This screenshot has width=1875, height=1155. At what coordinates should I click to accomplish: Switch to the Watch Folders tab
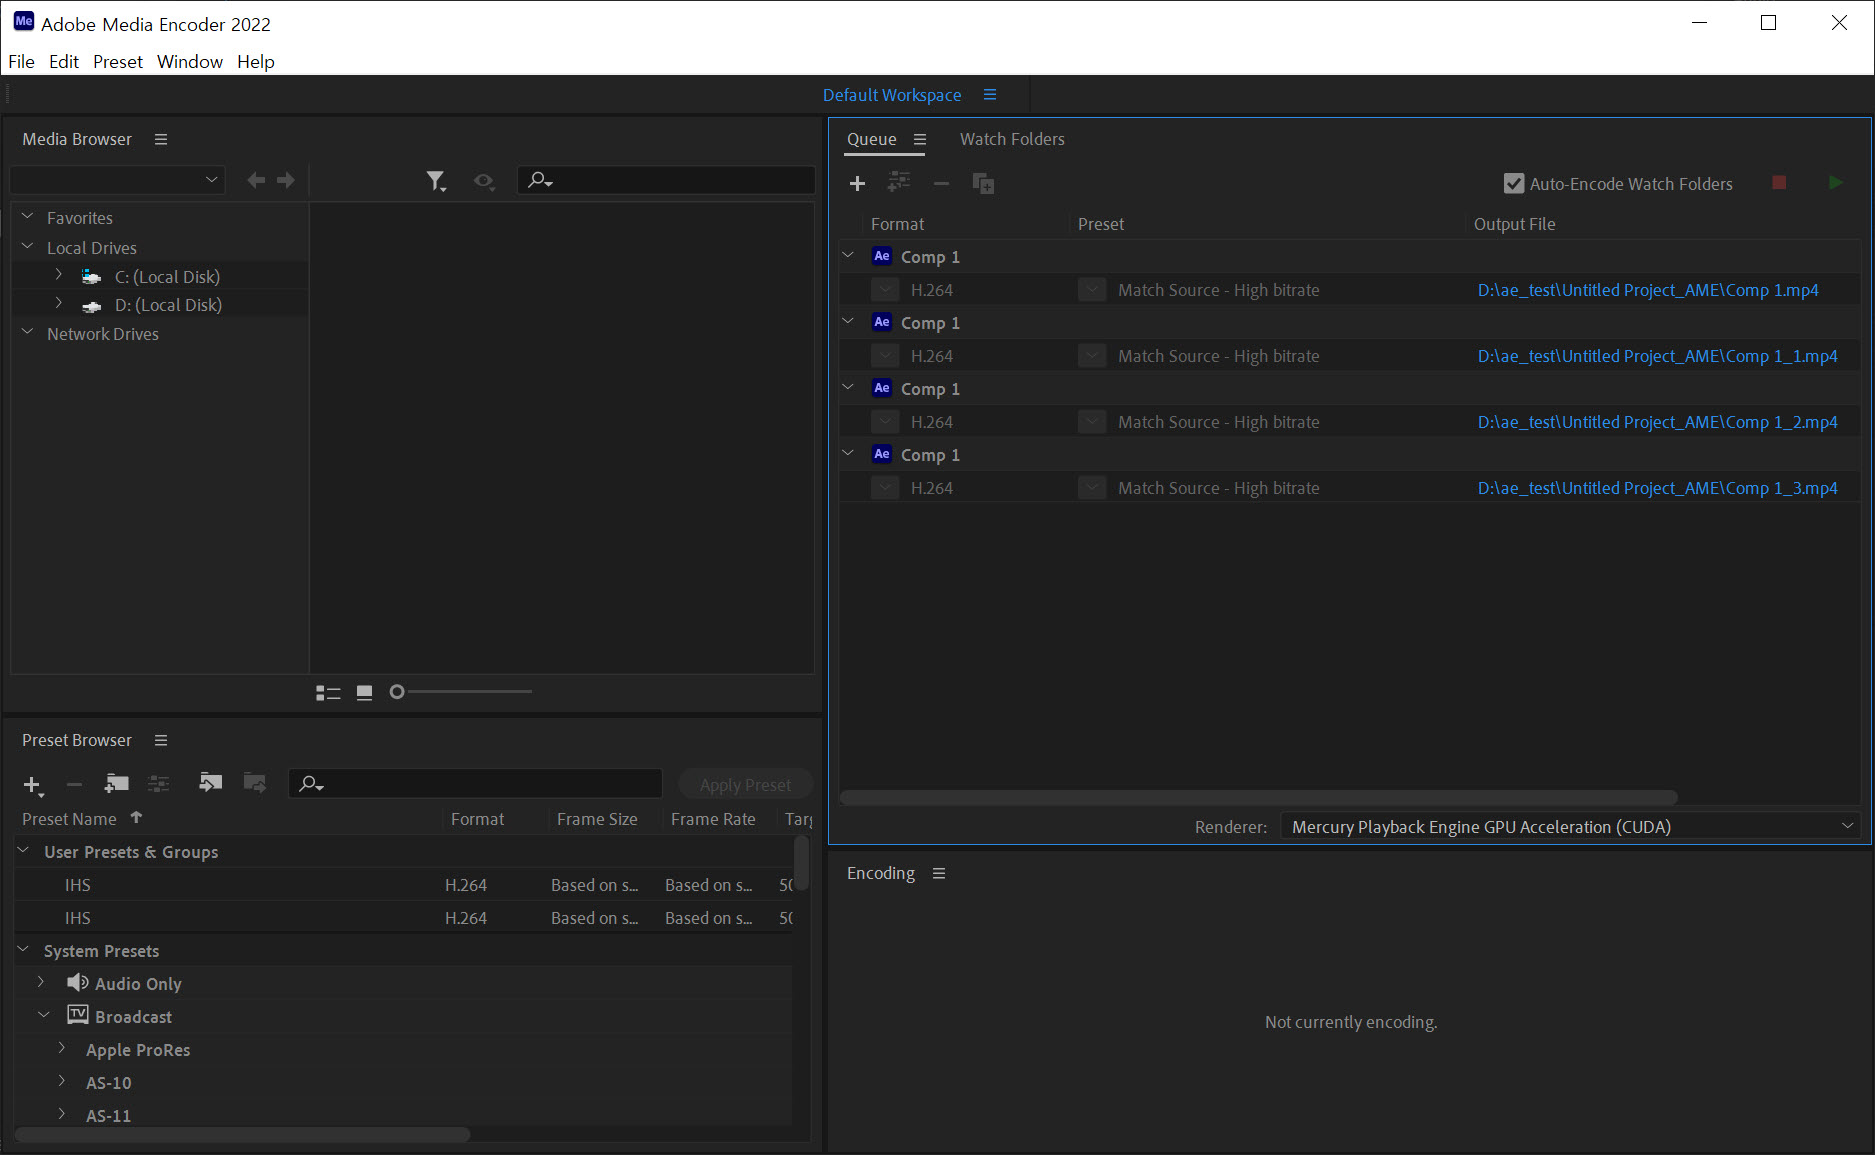[x=1012, y=139]
